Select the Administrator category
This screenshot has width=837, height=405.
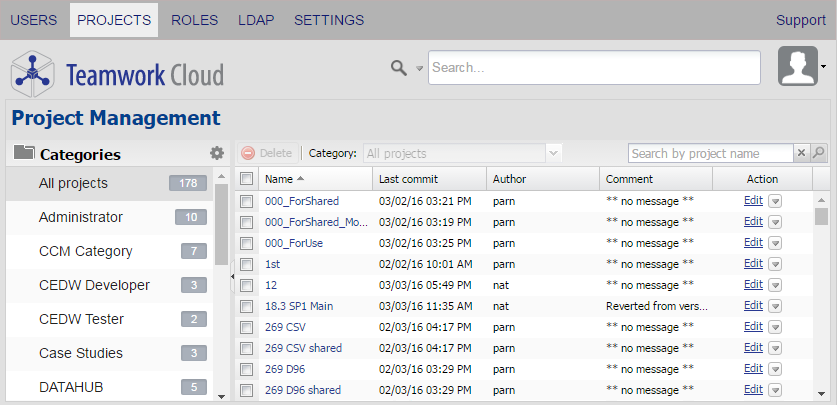point(109,217)
